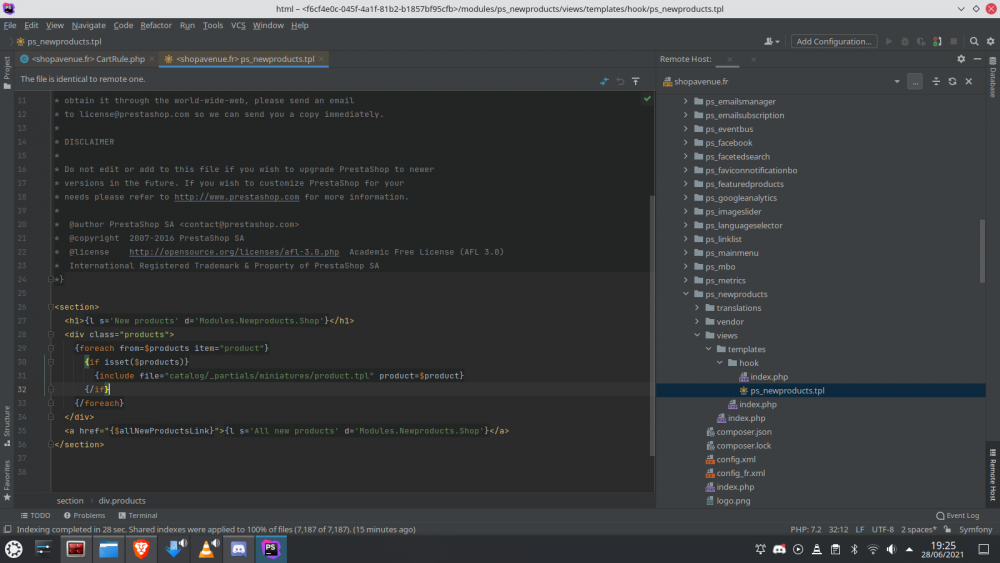Open the Refactor menu

pos(155,25)
